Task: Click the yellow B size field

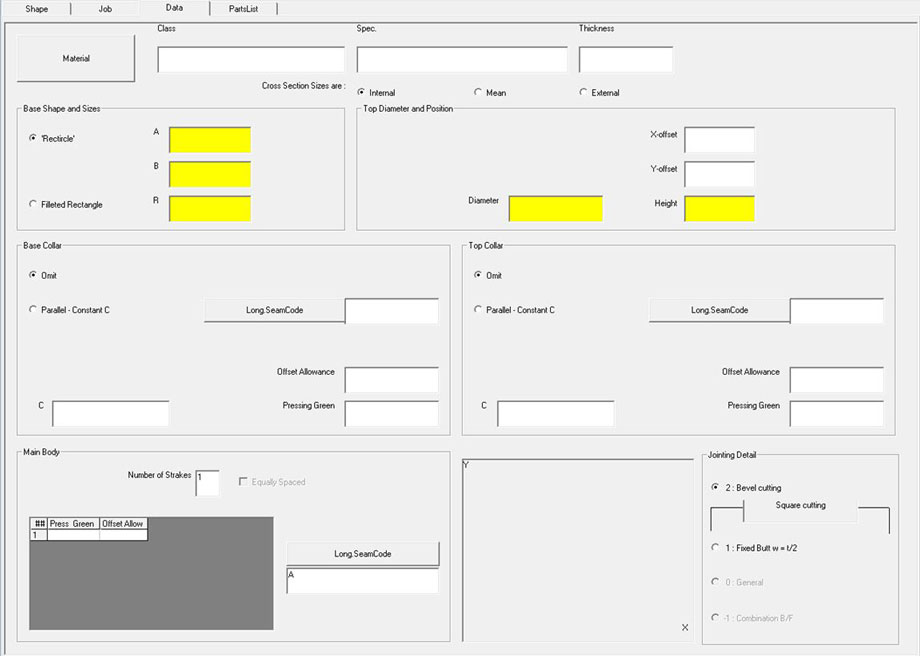Action: pos(210,174)
